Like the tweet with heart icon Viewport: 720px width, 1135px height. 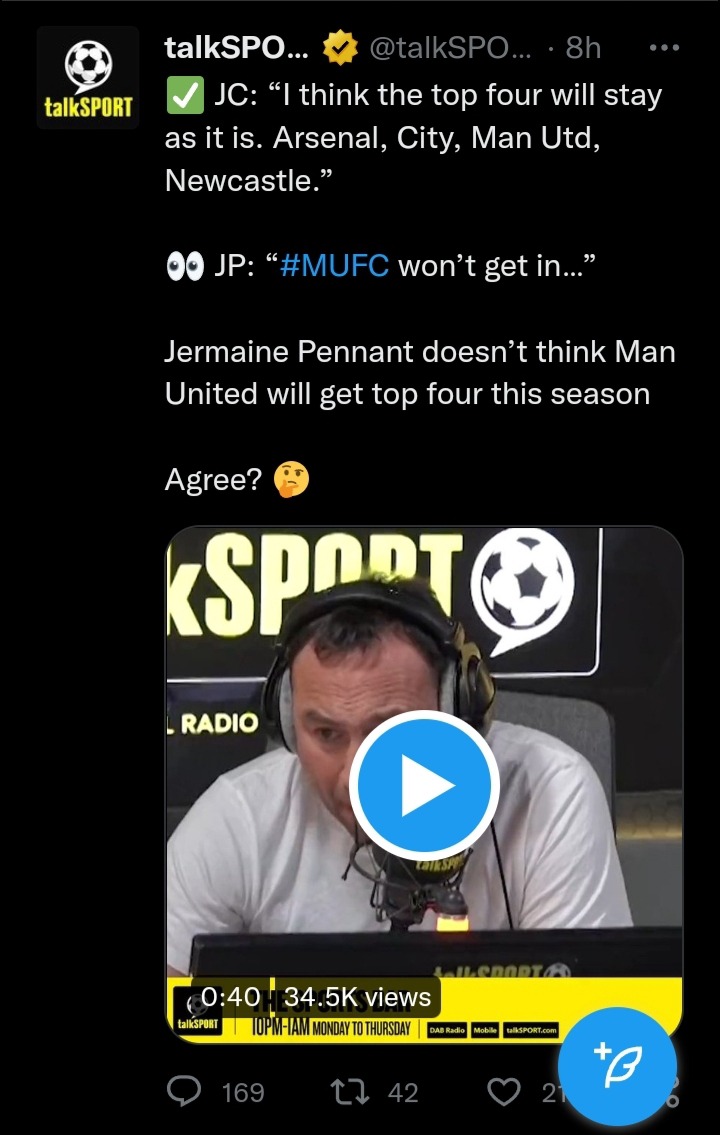coord(504,1092)
